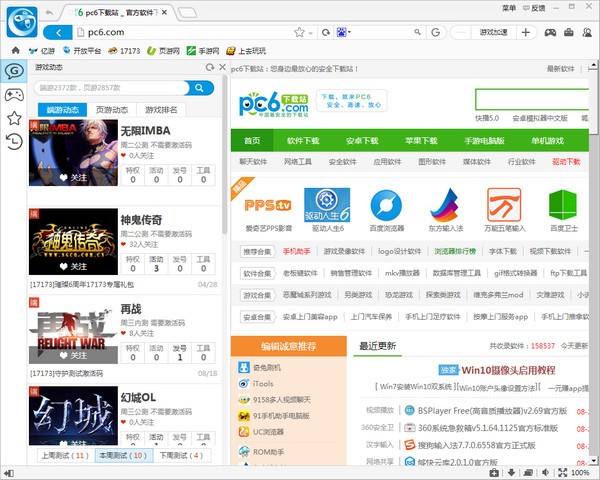This screenshot has width=600, height=480.
Task: Click the blue game search button
Action: (x=200, y=88)
